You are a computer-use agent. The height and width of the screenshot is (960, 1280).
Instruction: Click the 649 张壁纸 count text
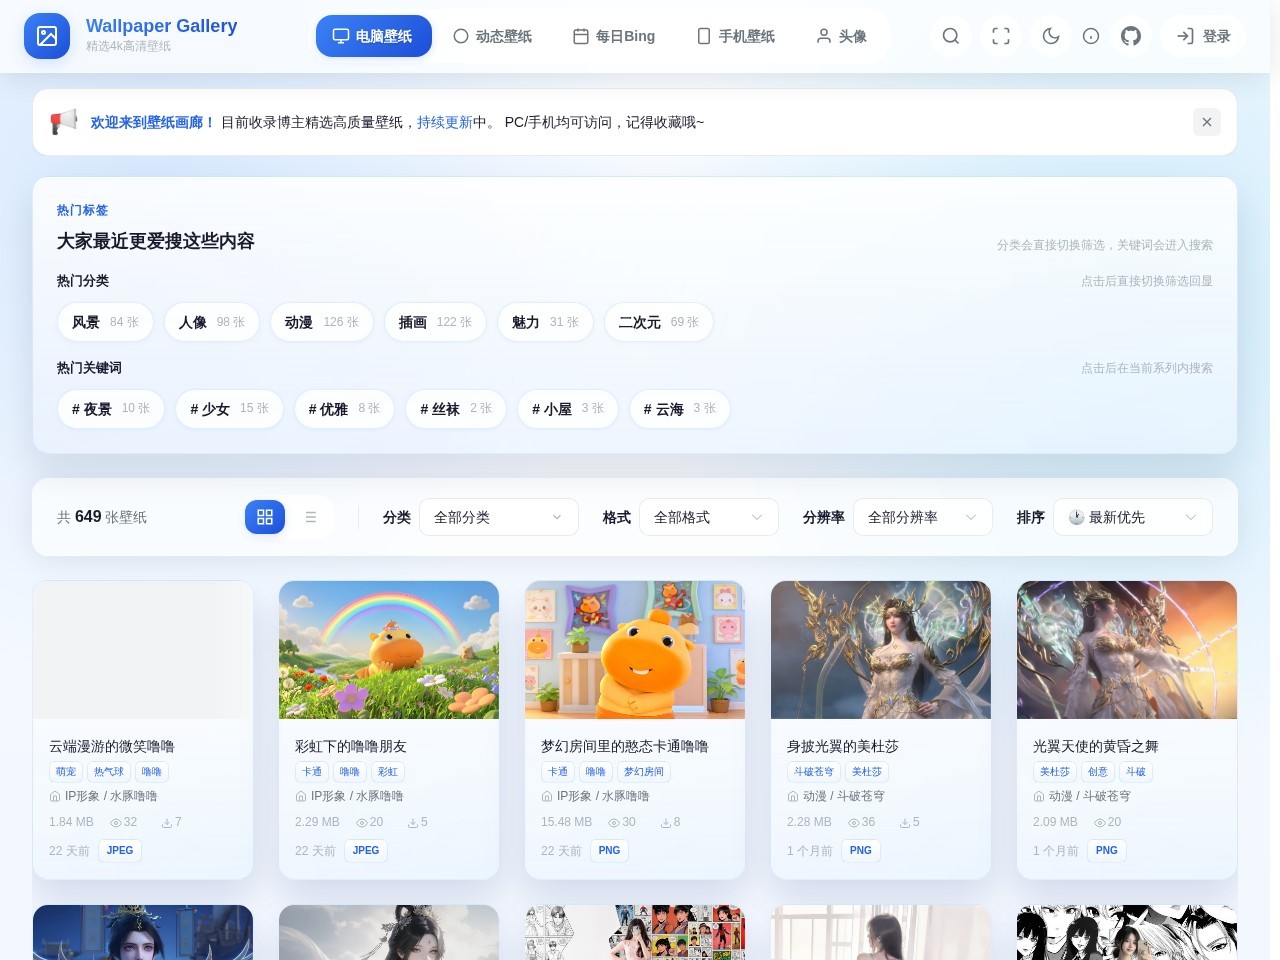coord(102,517)
